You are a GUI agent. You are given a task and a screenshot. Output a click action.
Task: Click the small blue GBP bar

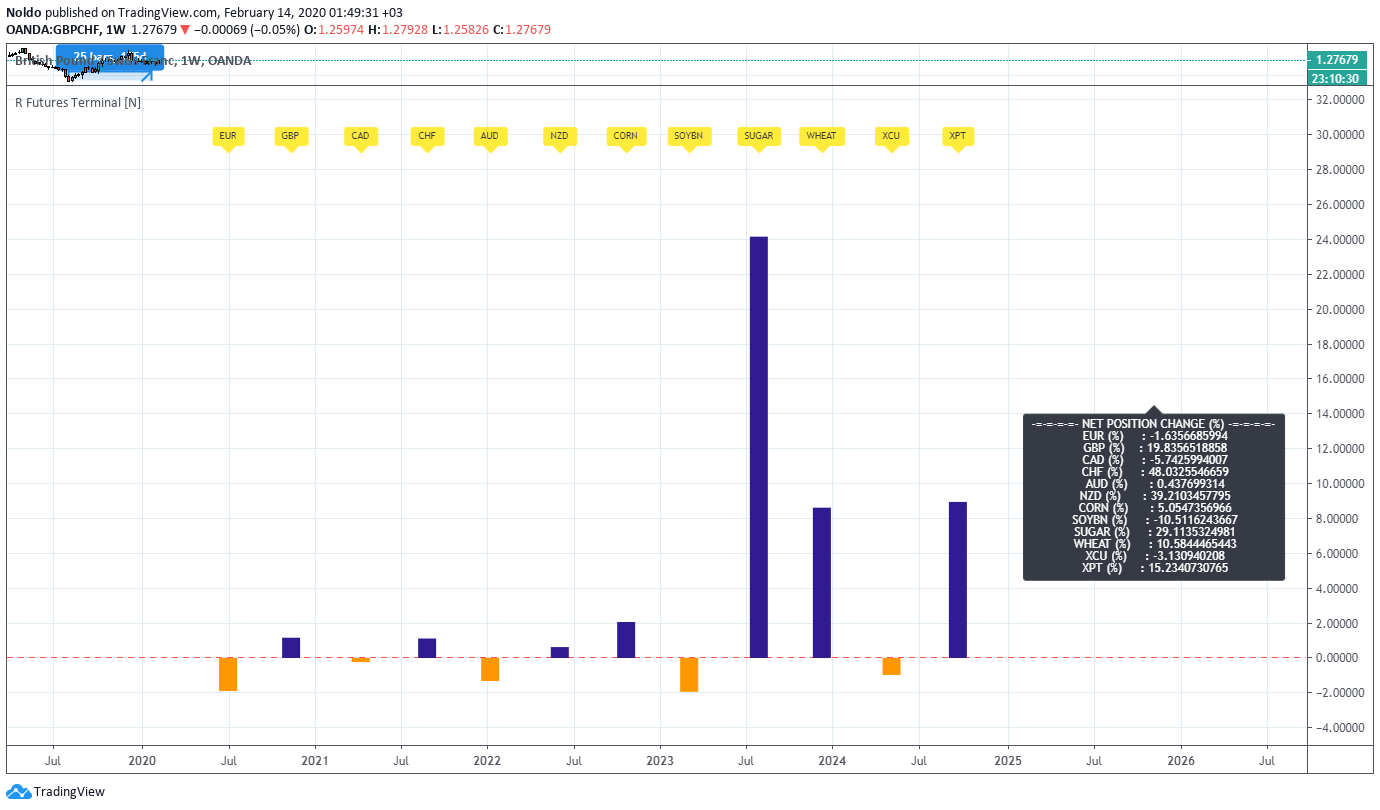coord(291,648)
